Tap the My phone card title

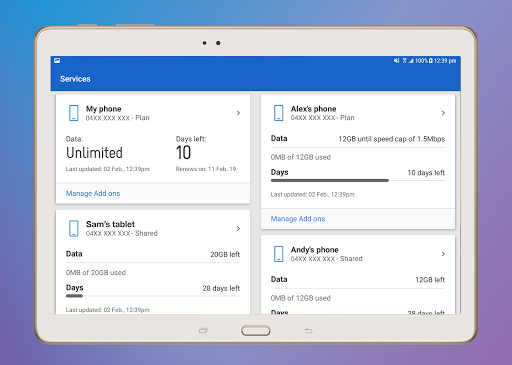click(x=104, y=109)
